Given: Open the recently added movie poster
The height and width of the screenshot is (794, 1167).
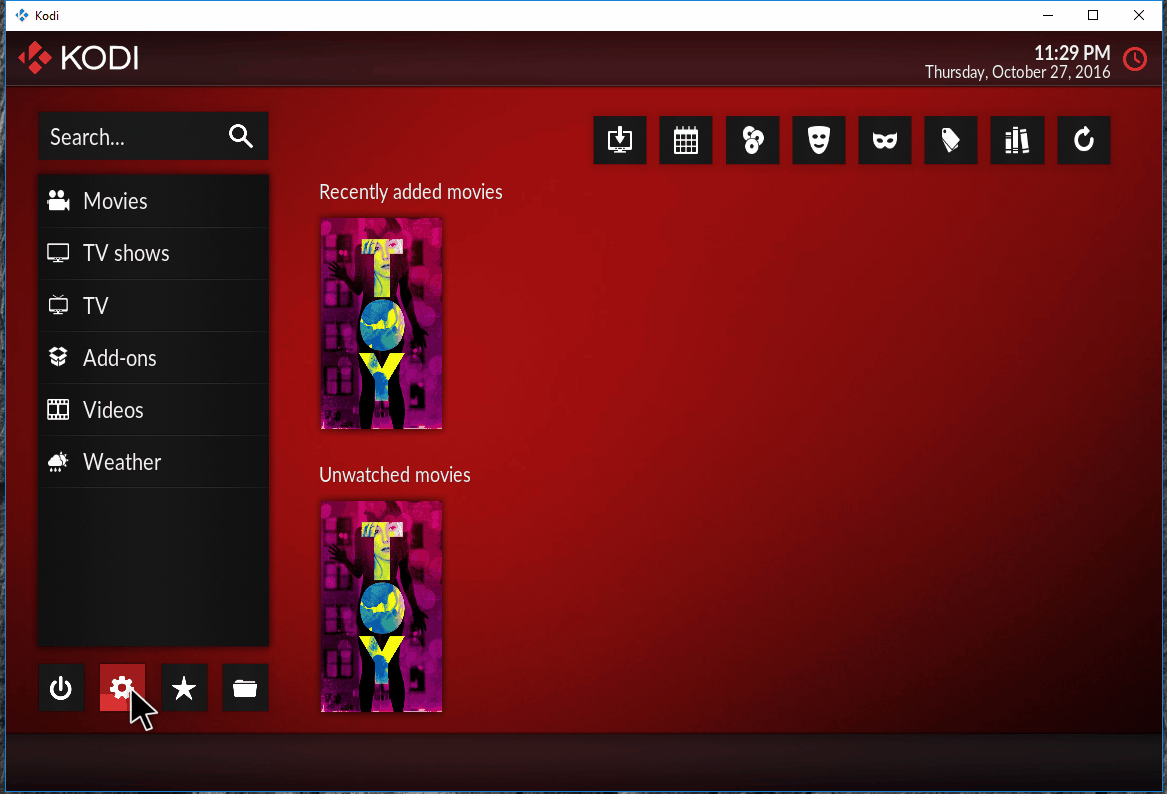Looking at the screenshot, I should 381,323.
